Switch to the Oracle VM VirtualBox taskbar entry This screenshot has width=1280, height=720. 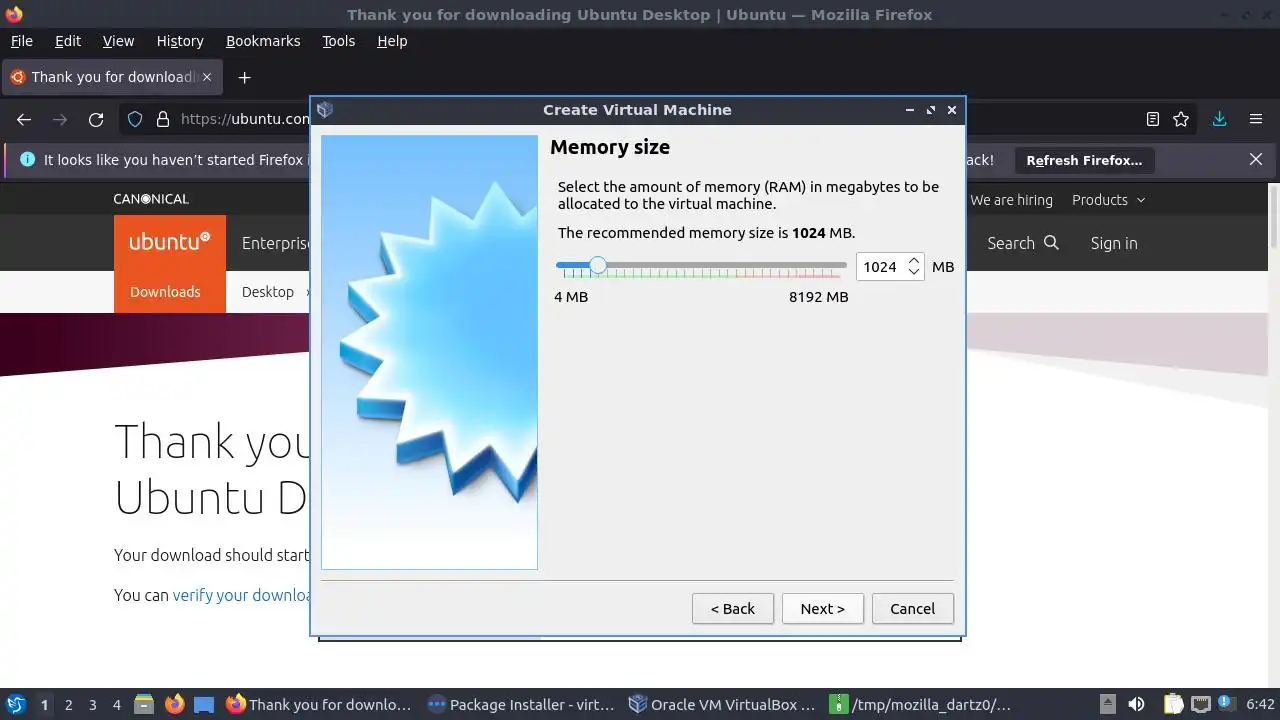pos(722,705)
